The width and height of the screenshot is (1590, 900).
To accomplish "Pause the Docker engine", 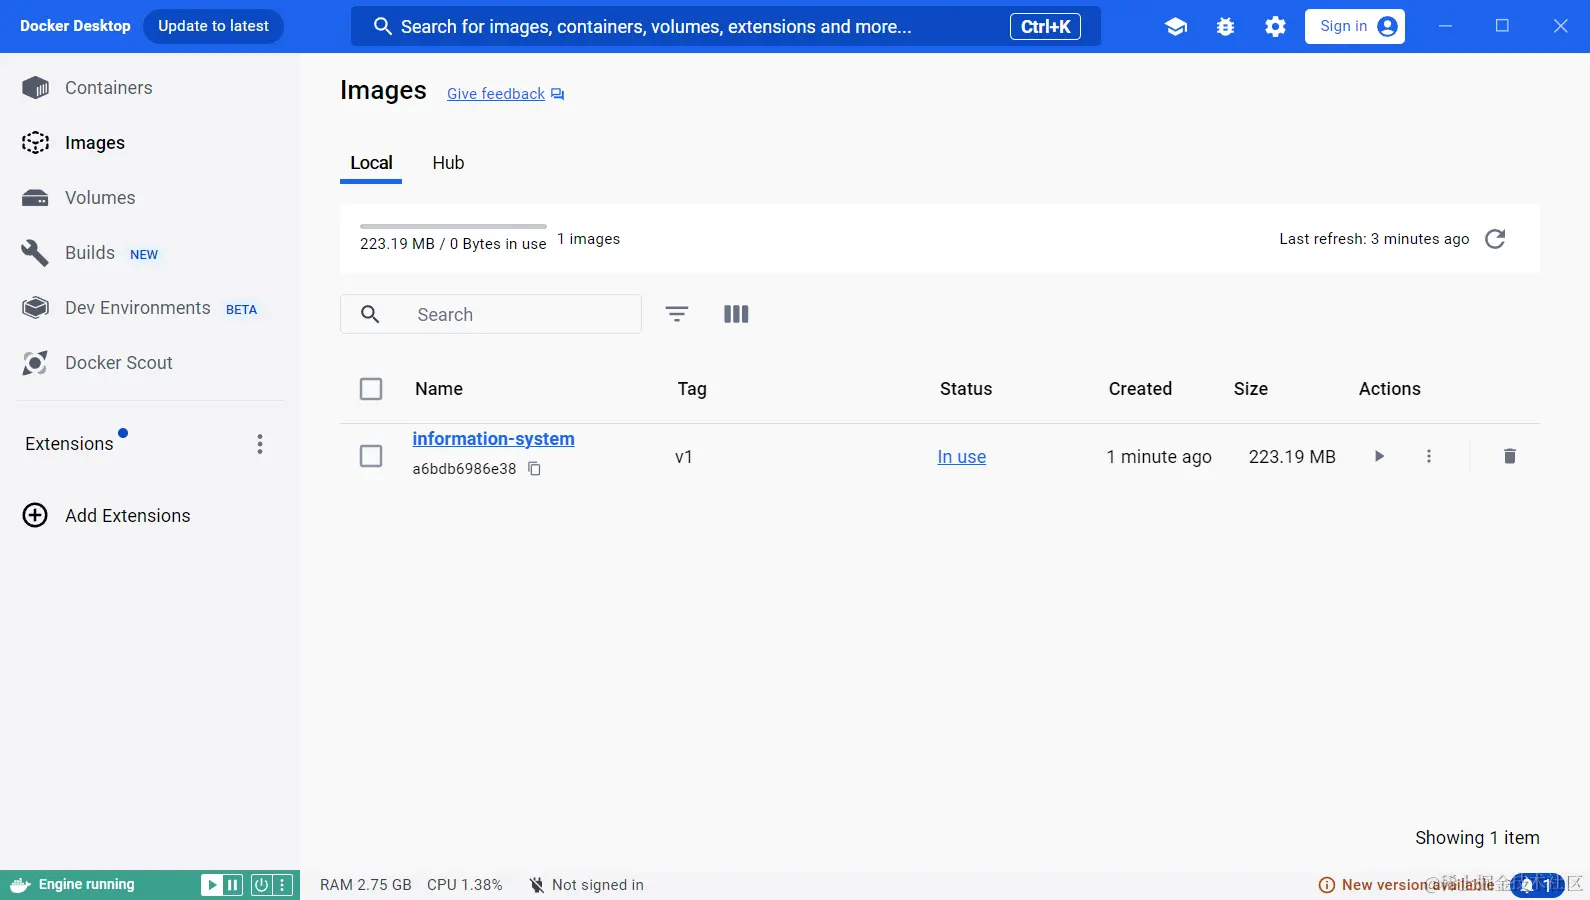I will click(x=232, y=885).
